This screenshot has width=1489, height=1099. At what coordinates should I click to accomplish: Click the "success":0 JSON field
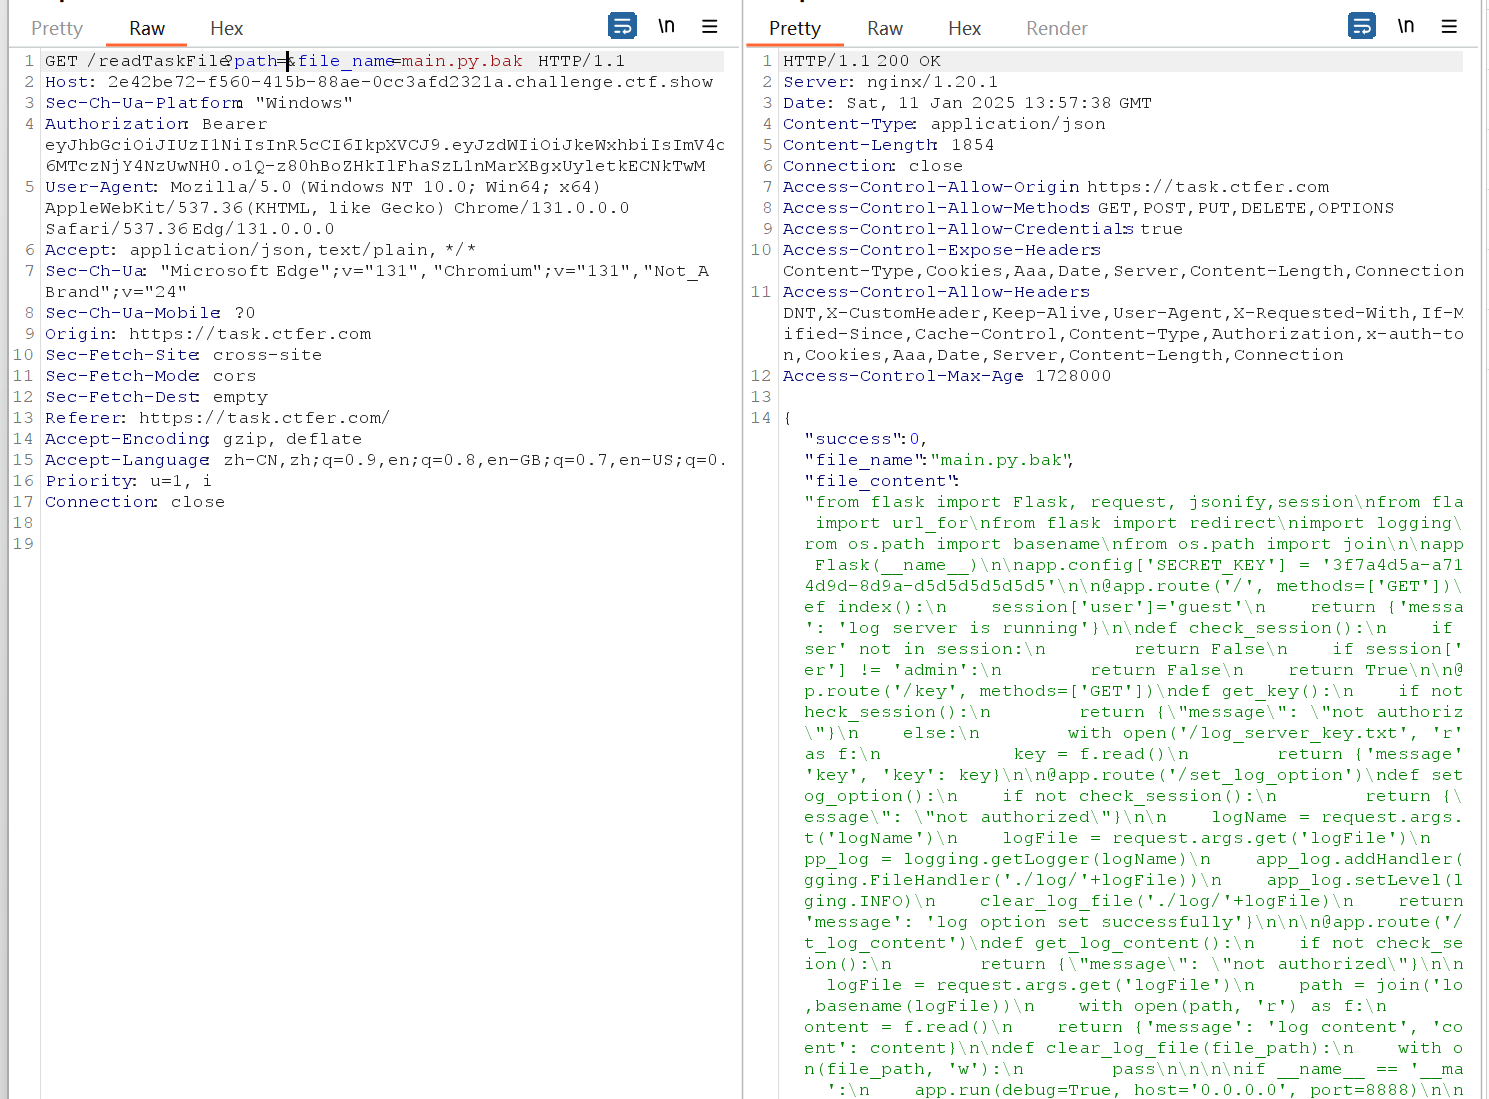866,439
